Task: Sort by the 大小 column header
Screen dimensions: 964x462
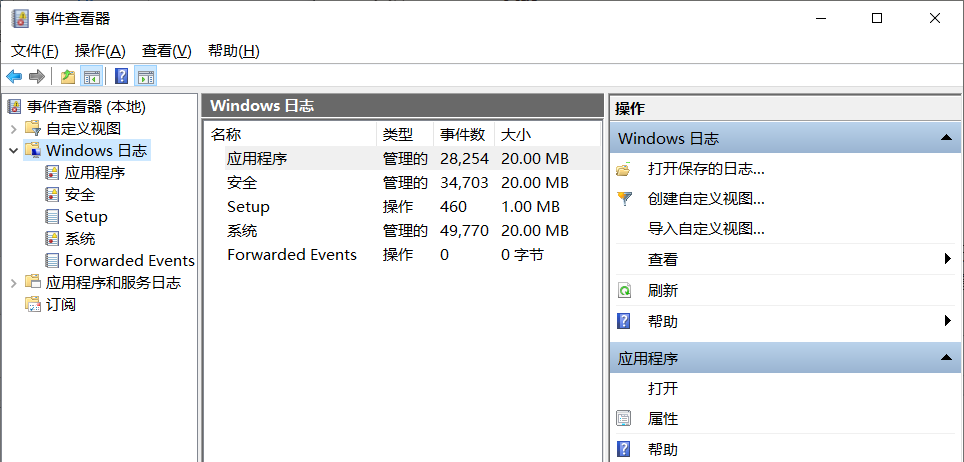Action: click(547, 134)
